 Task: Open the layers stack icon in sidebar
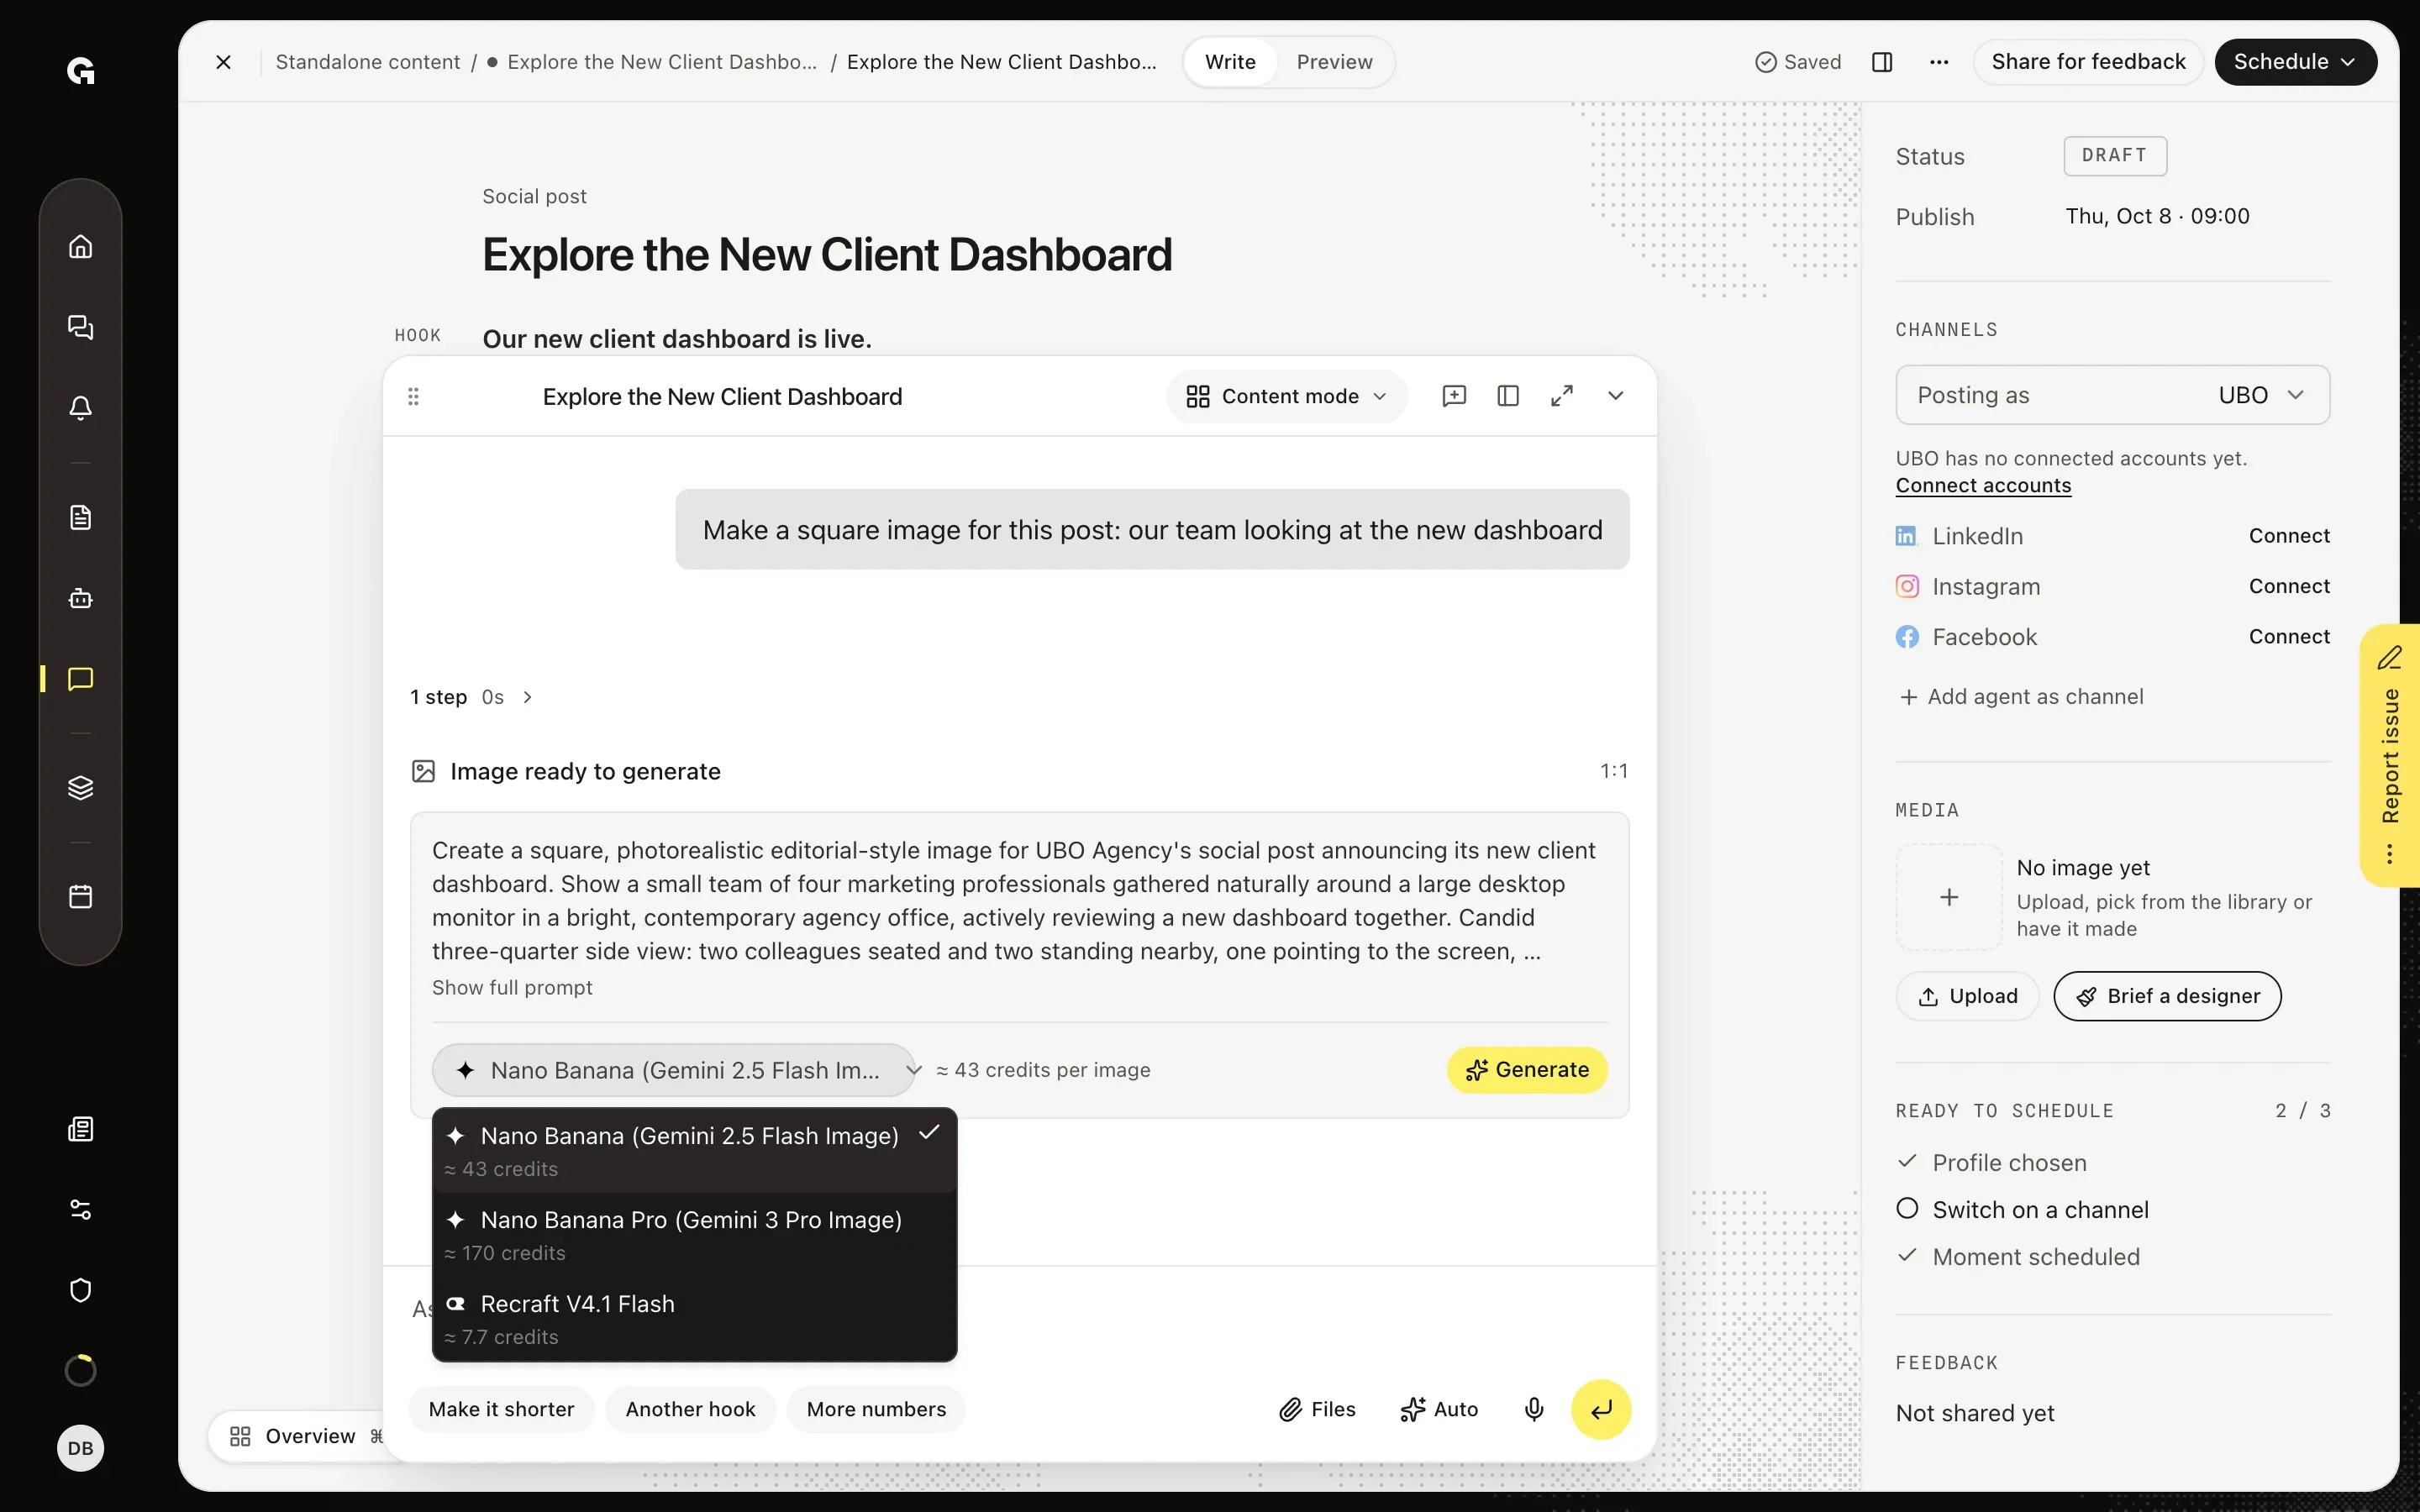click(x=80, y=788)
